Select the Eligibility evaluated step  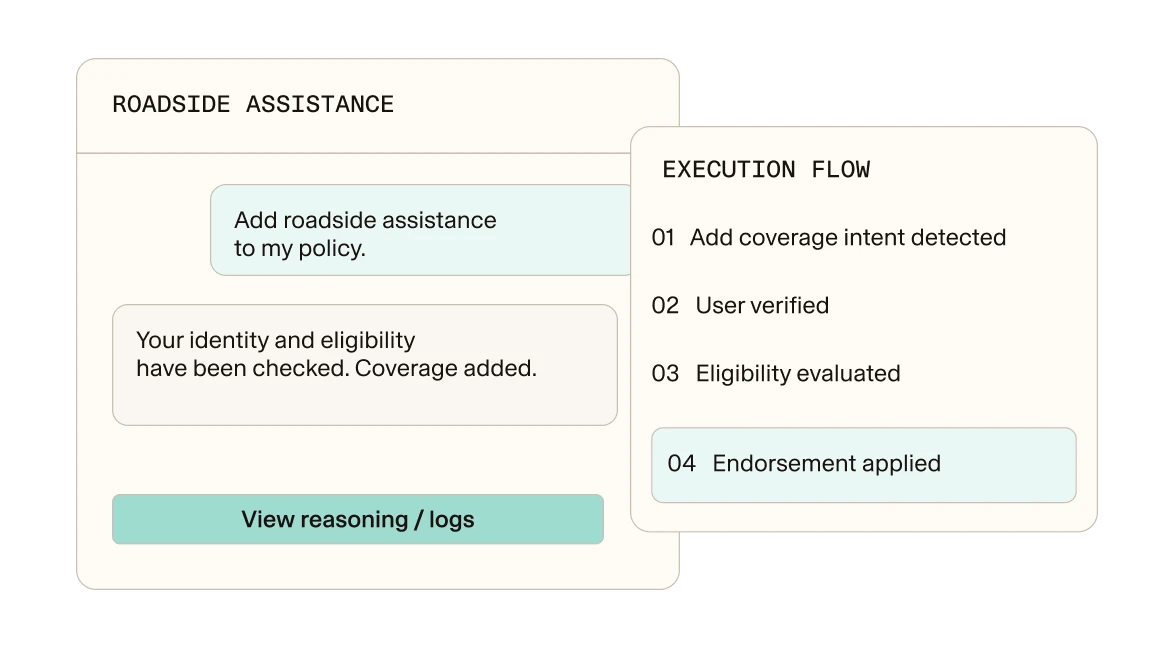776,374
